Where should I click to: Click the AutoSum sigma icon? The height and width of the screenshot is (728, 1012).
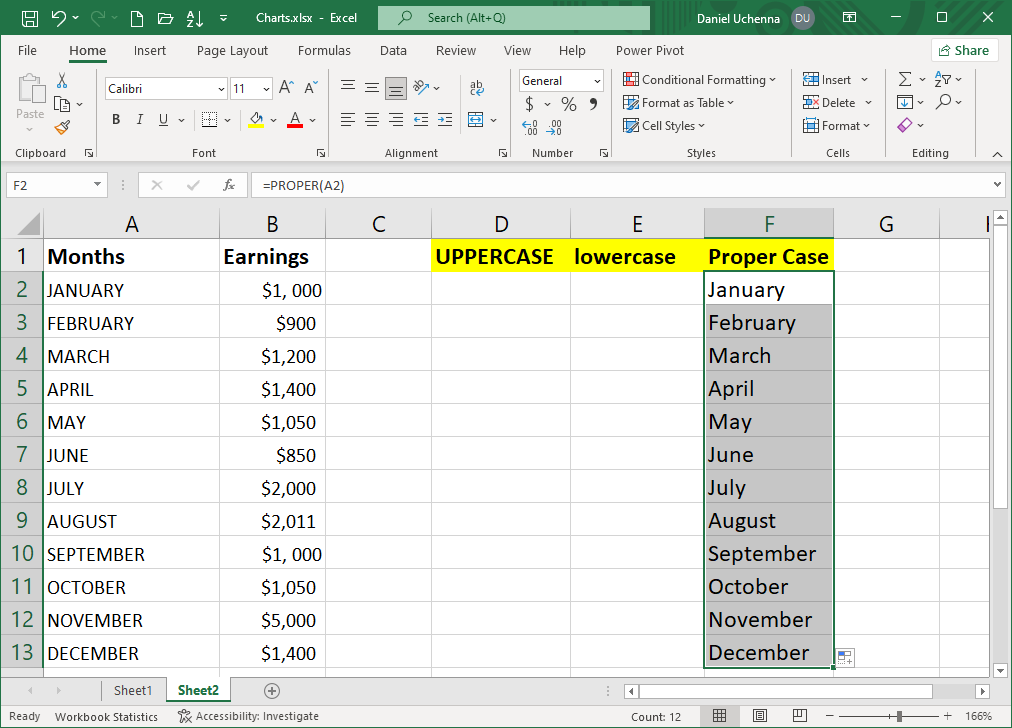pyautogui.click(x=905, y=80)
